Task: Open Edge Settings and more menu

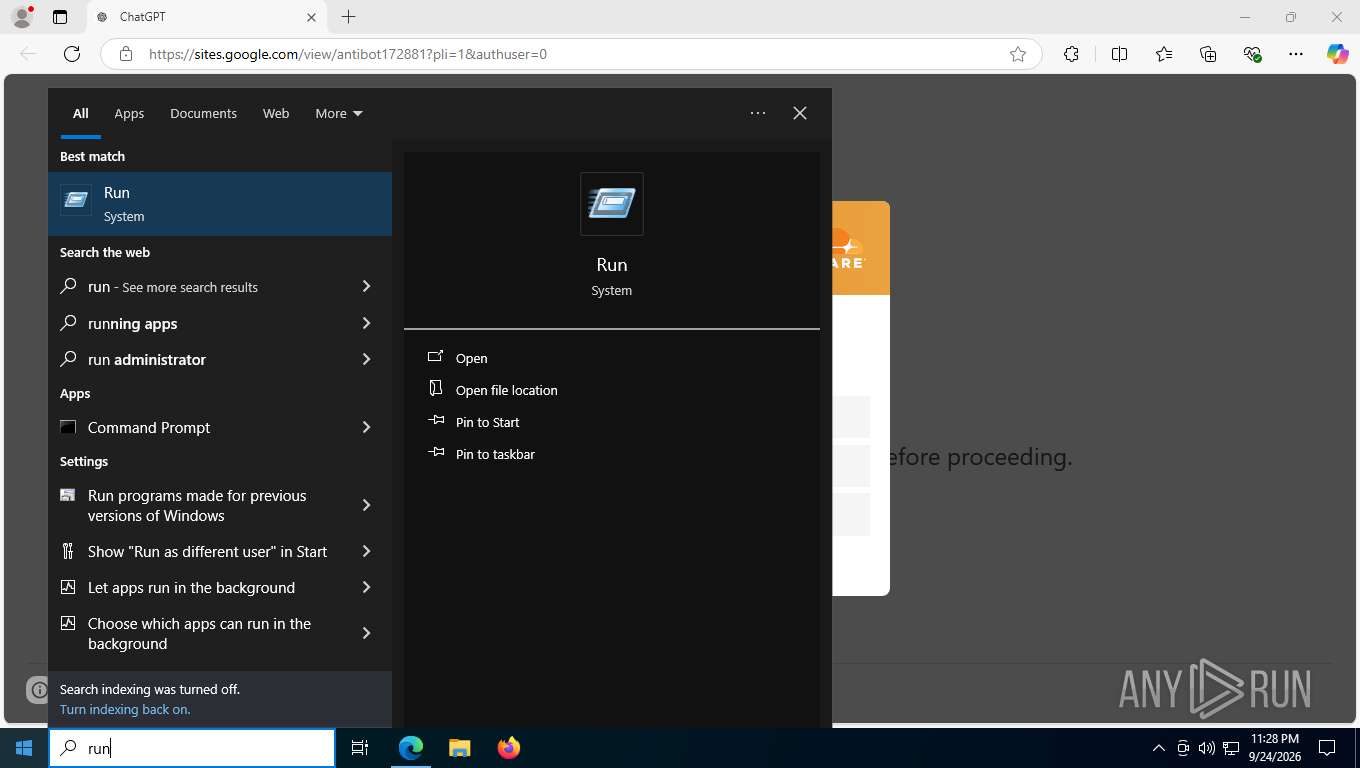Action: tap(1296, 54)
